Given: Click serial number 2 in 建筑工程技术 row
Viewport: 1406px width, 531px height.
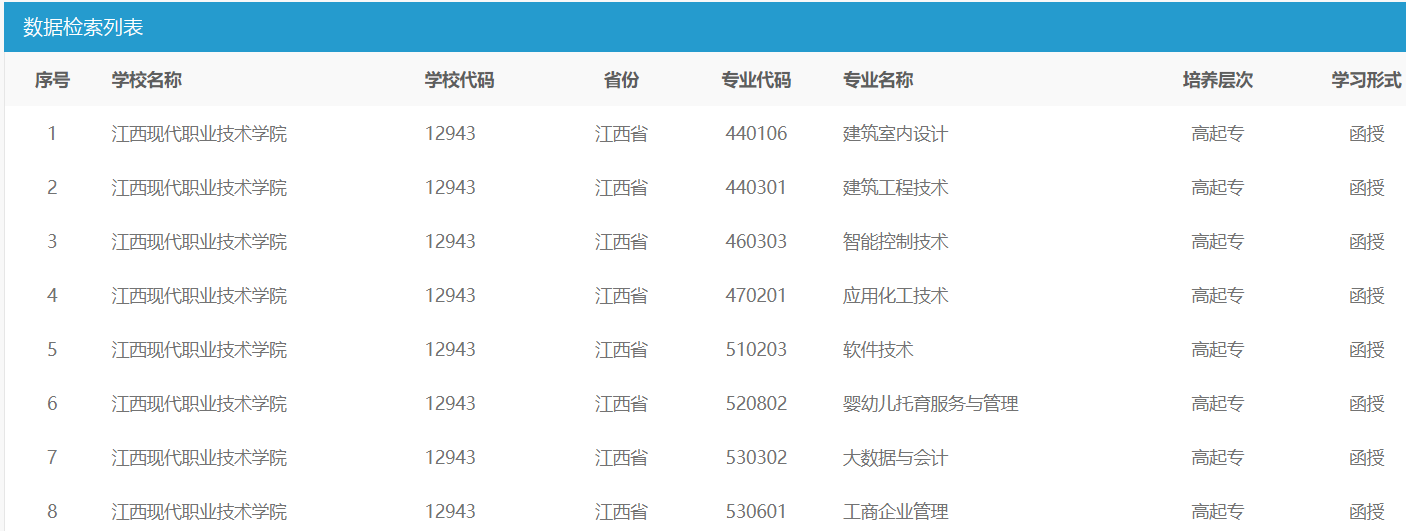Looking at the screenshot, I should click(52, 187).
